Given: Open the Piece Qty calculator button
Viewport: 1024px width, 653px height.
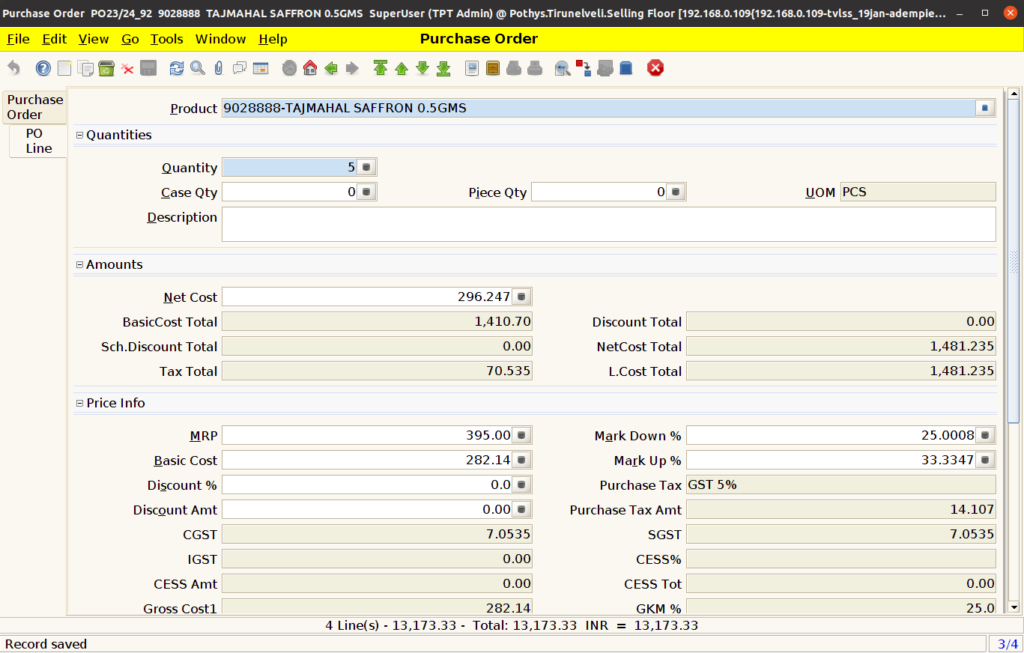Looking at the screenshot, I should [676, 192].
